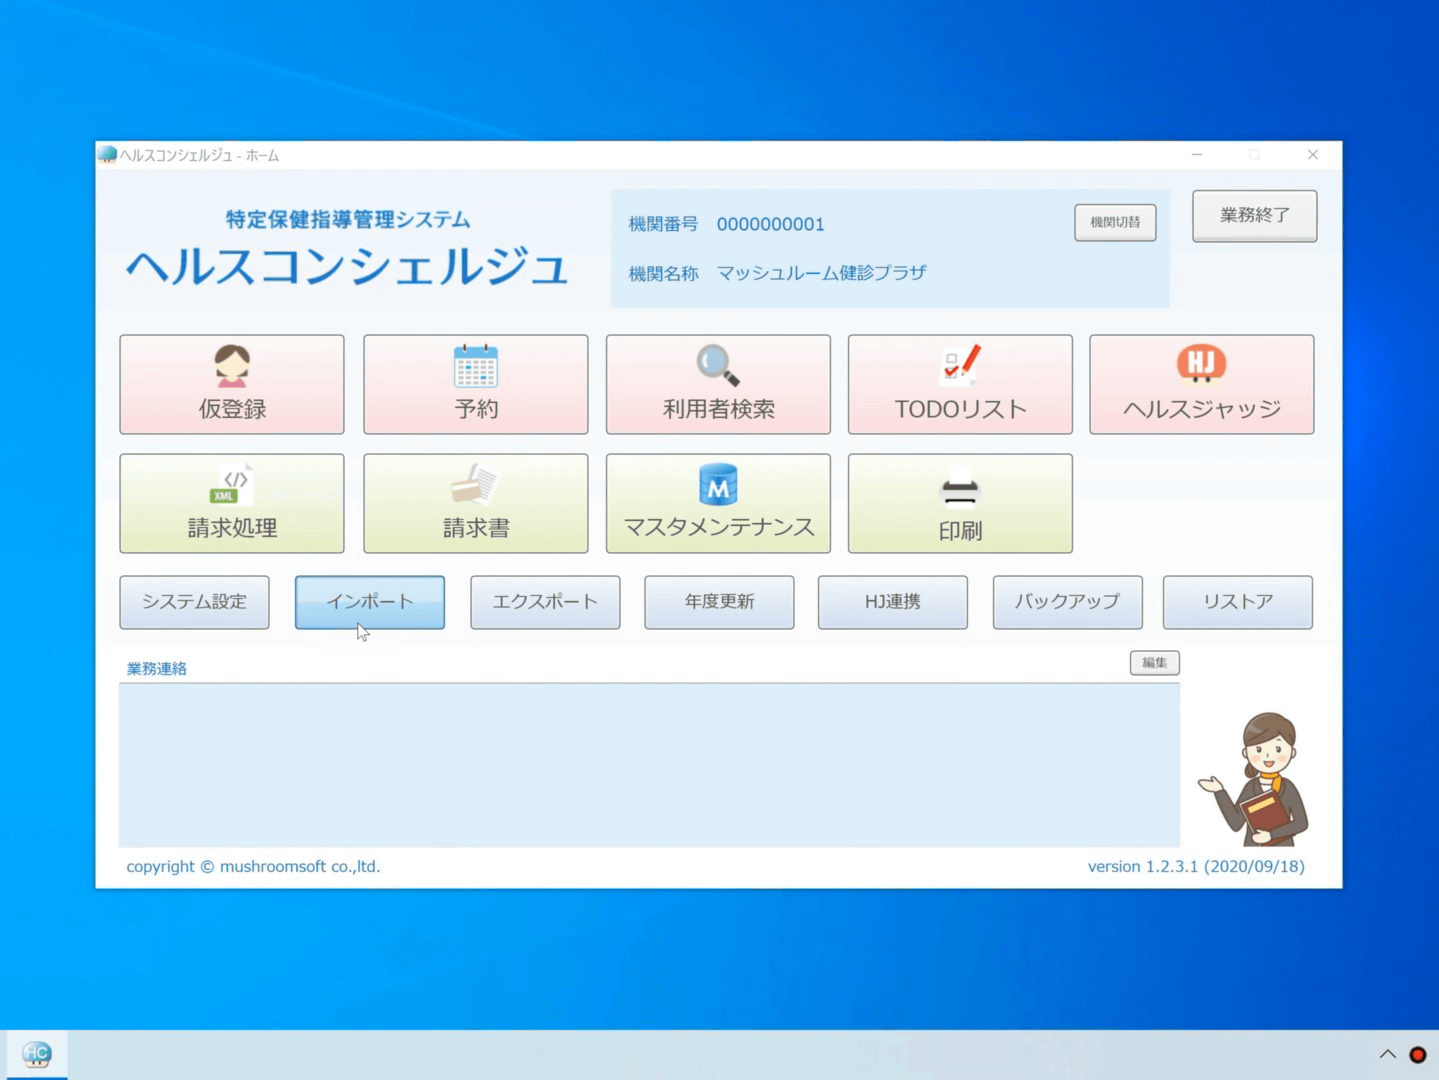Click the HC app icon in taskbar
The width and height of the screenshot is (1439, 1080).
click(37, 1054)
